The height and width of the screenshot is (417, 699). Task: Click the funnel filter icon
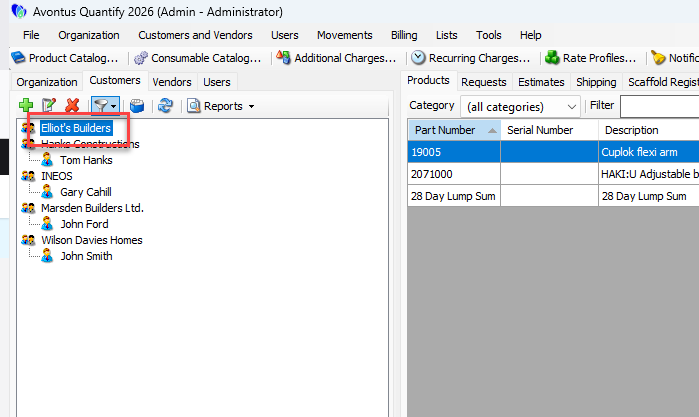(100, 106)
